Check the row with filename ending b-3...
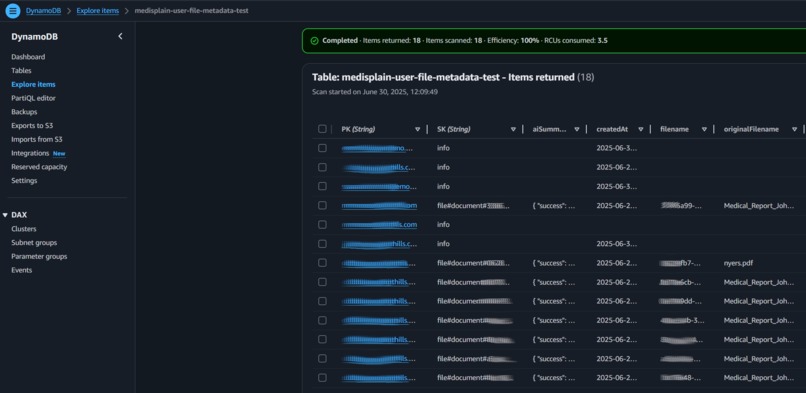This screenshot has height=393, width=806. [322, 321]
